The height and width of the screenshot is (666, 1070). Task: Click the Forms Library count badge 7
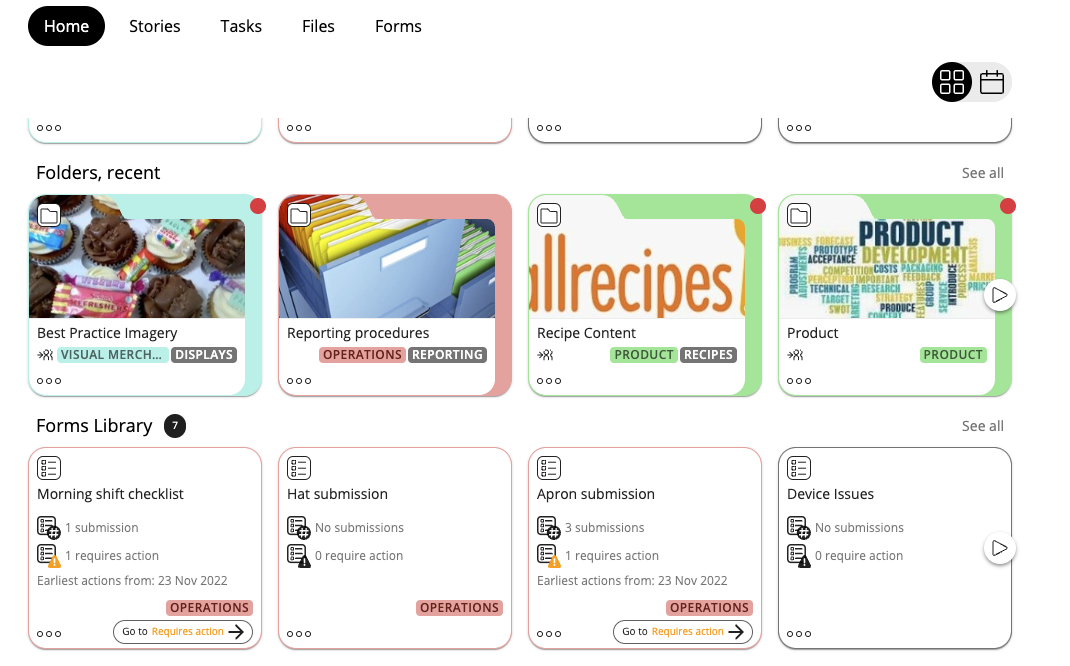pyautogui.click(x=175, y=426)
